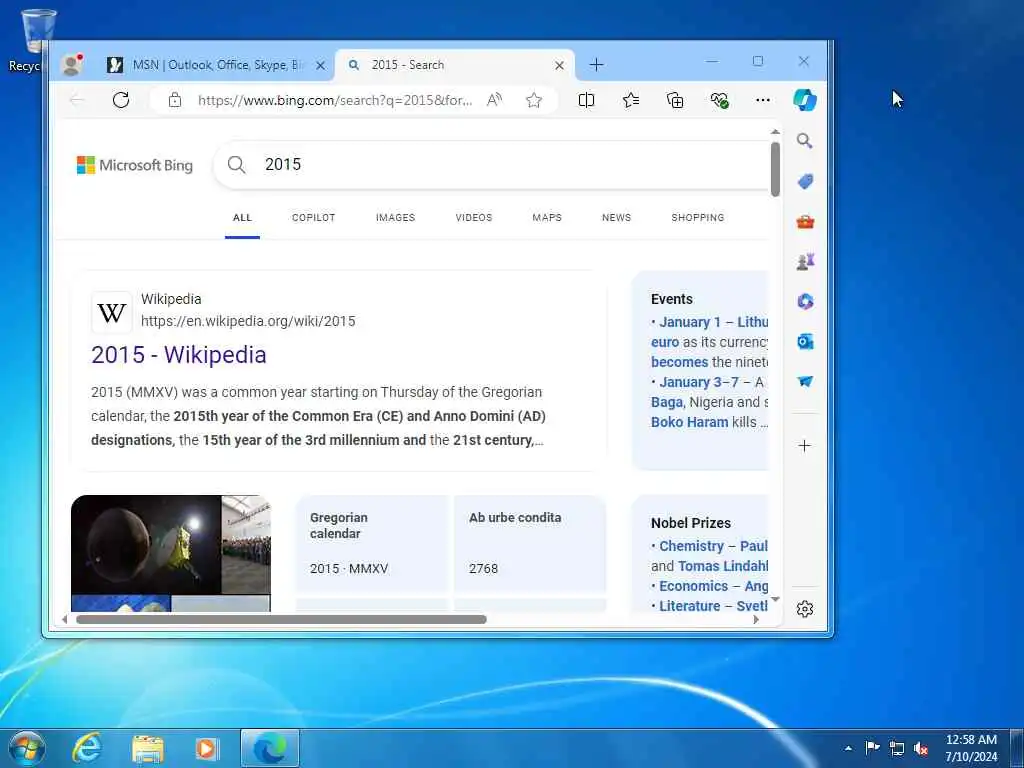Close the MSN tab
1024x768 pixels.
pyautogui.click(x=320, y=65)
